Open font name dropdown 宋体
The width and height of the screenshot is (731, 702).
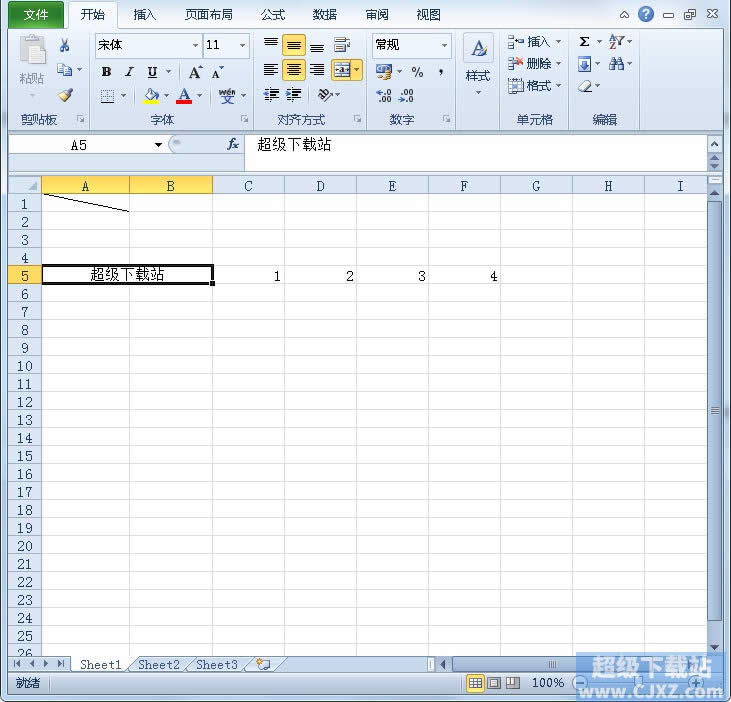195,45
